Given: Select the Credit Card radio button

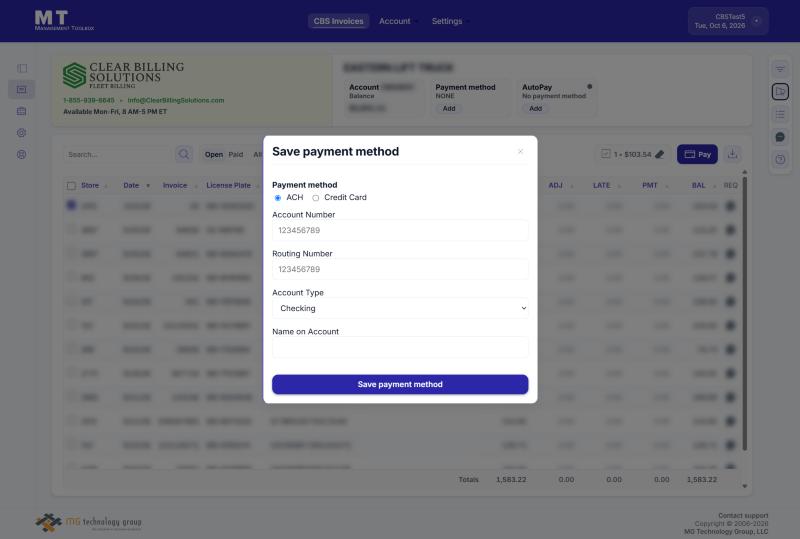Looking at the screenshot, I should [315, 198].
